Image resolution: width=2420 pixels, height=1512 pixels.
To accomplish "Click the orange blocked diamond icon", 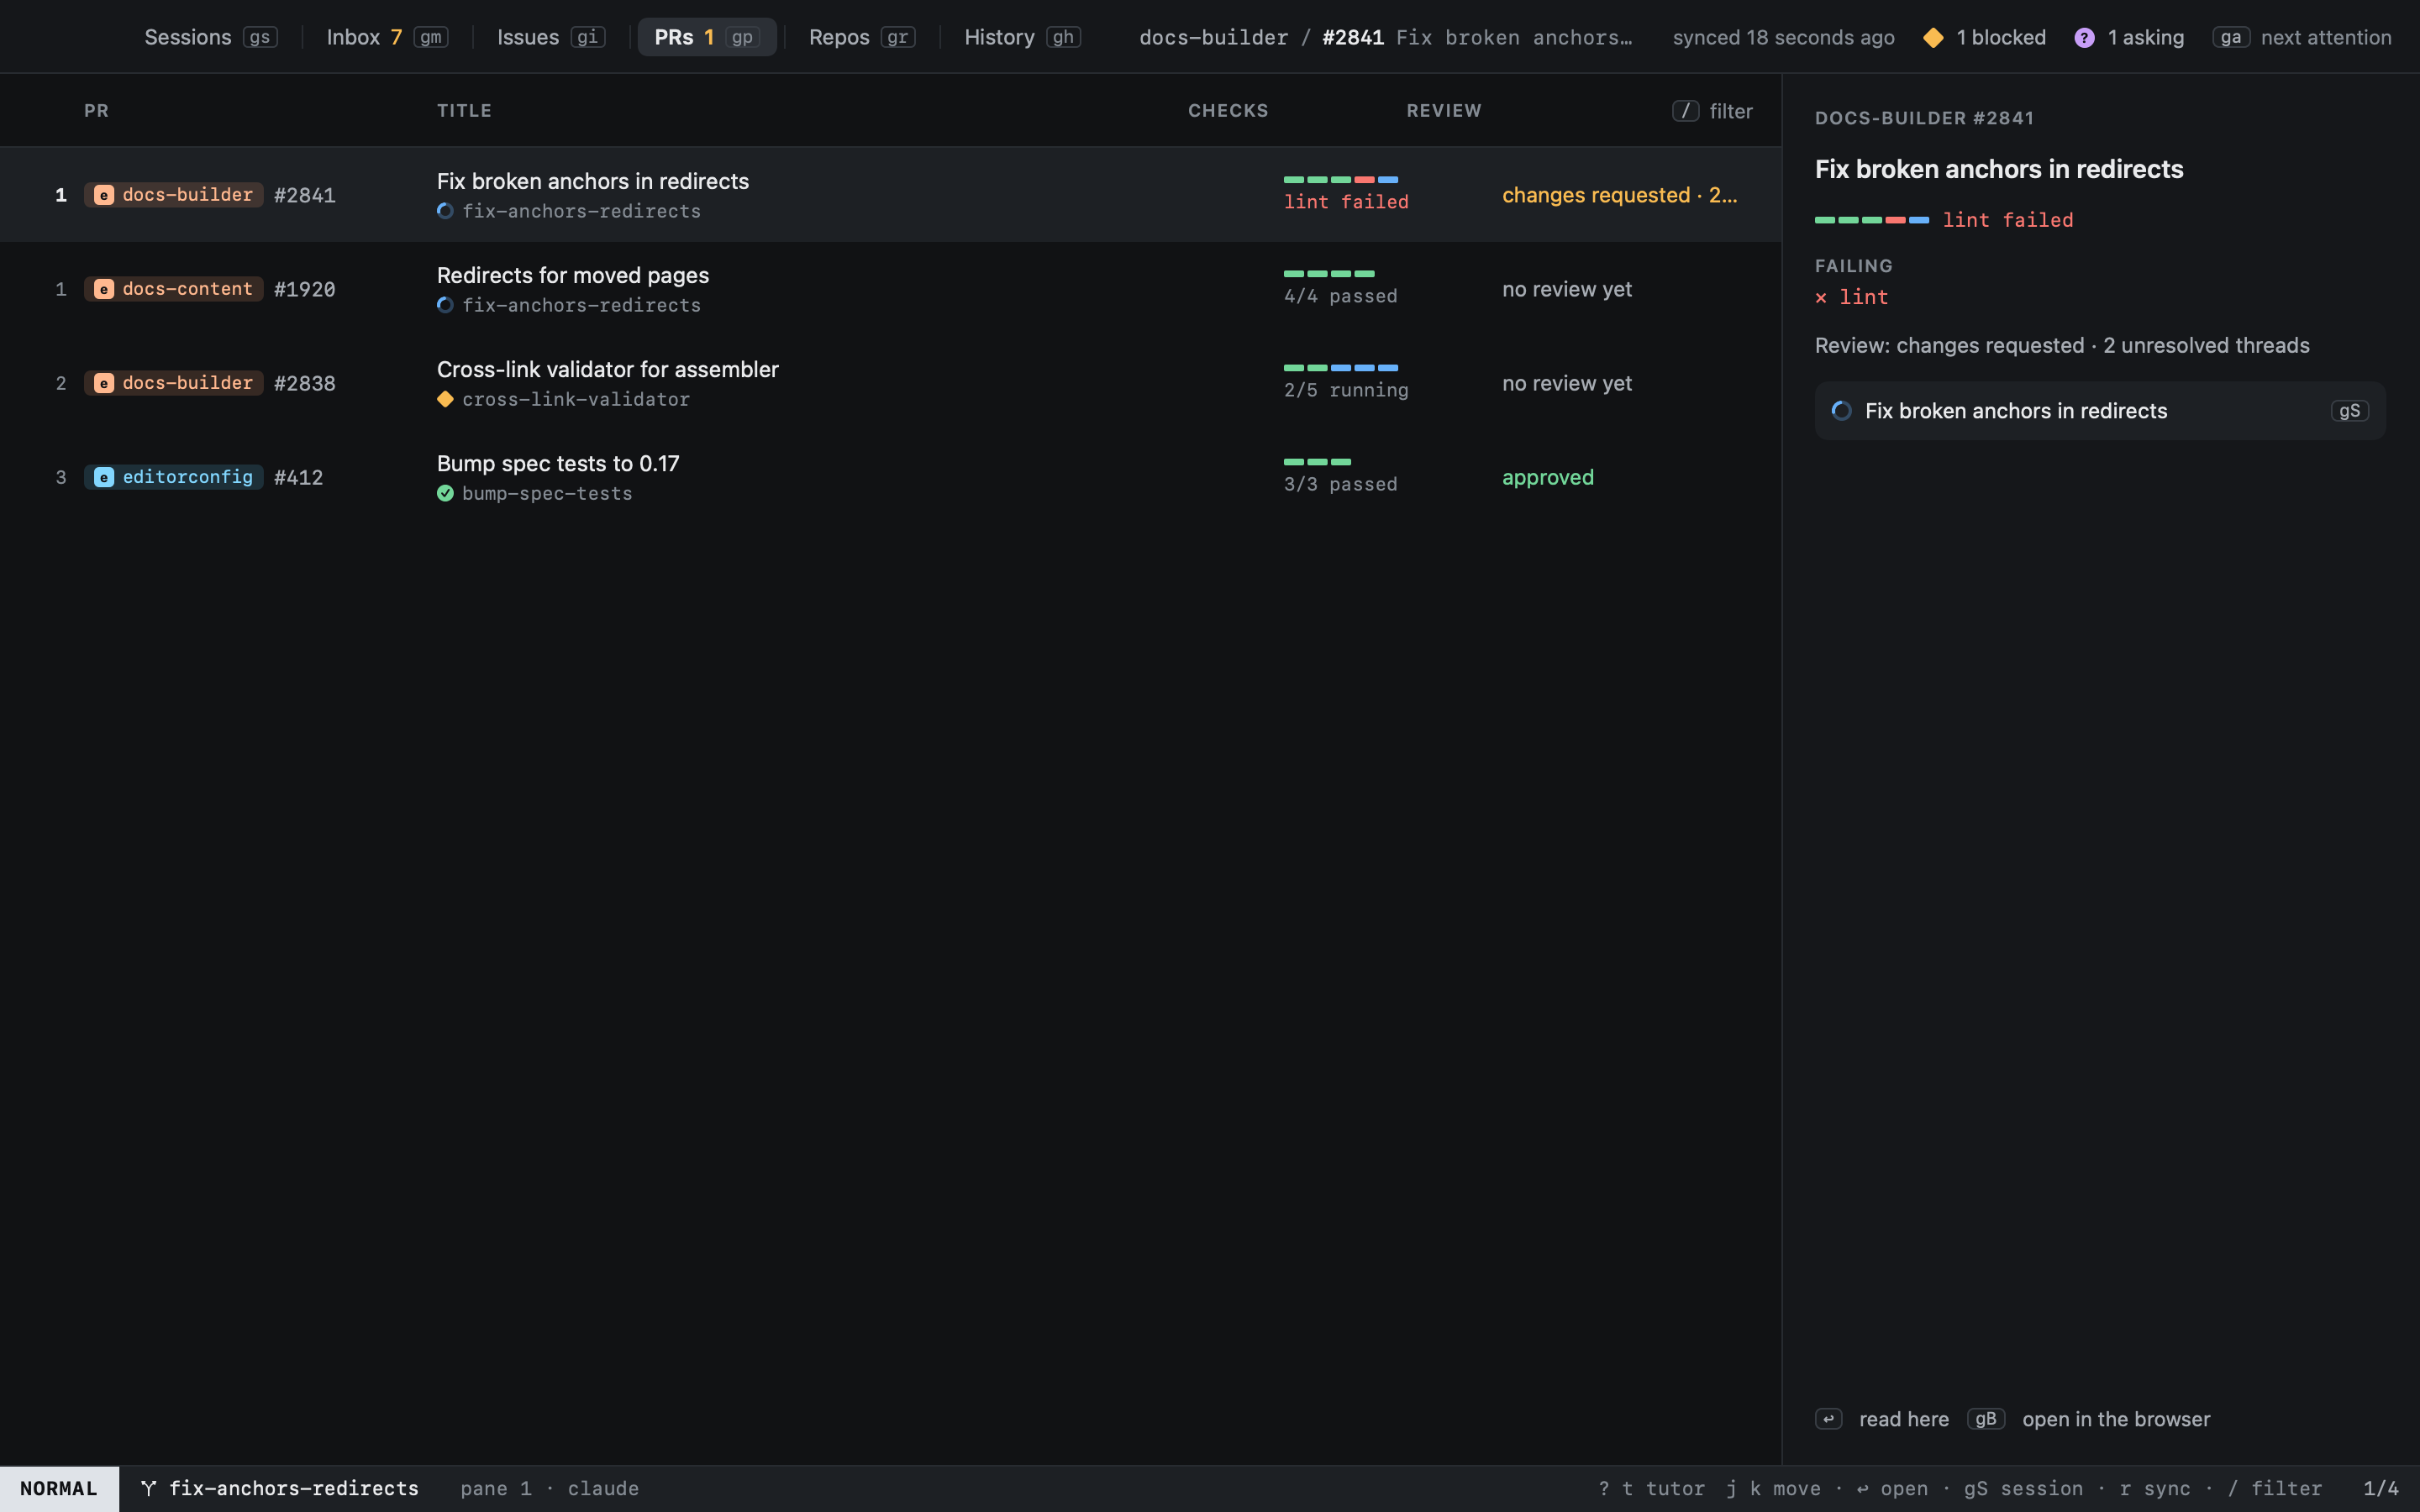I will pyautogui.click(x=1933, y=37).
